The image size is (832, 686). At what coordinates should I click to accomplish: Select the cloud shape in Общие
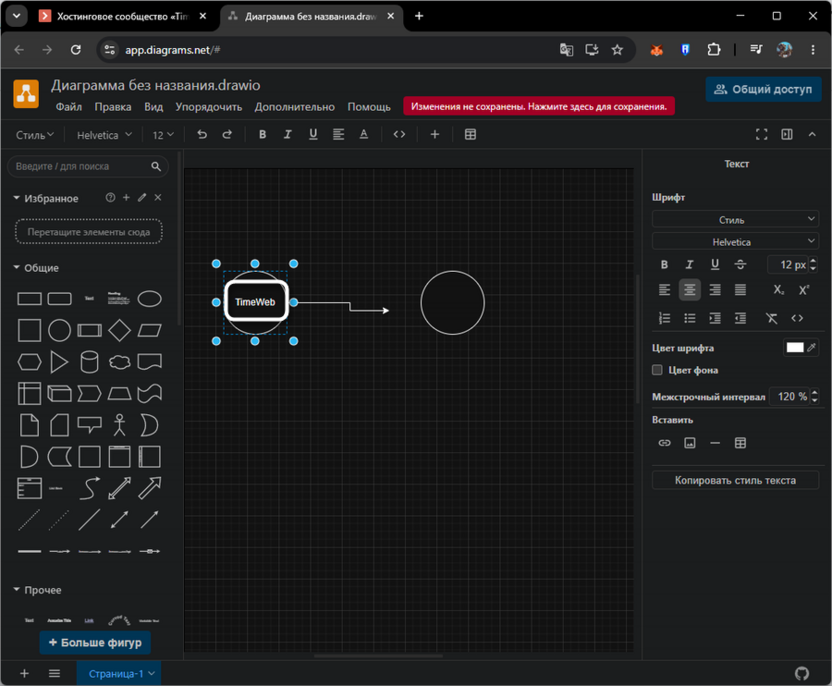click(119, 362)
